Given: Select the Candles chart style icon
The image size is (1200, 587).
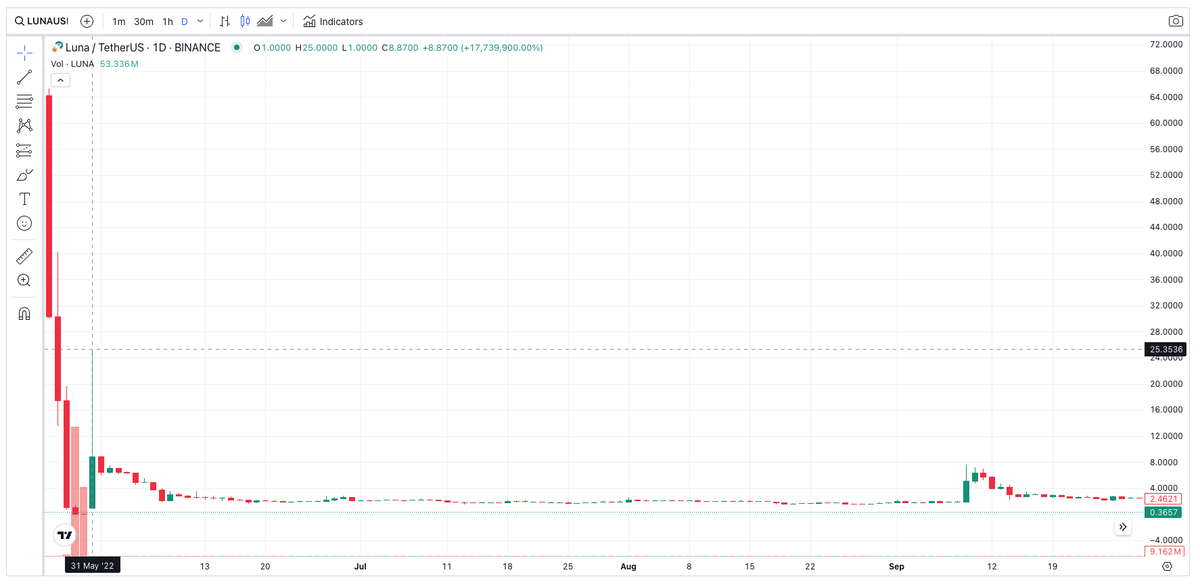Looking at the screenshot, I should coord(244,21).
